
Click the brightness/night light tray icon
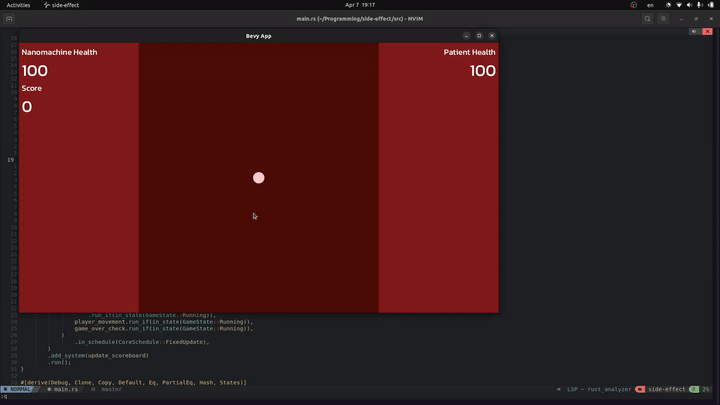point(668,5)
